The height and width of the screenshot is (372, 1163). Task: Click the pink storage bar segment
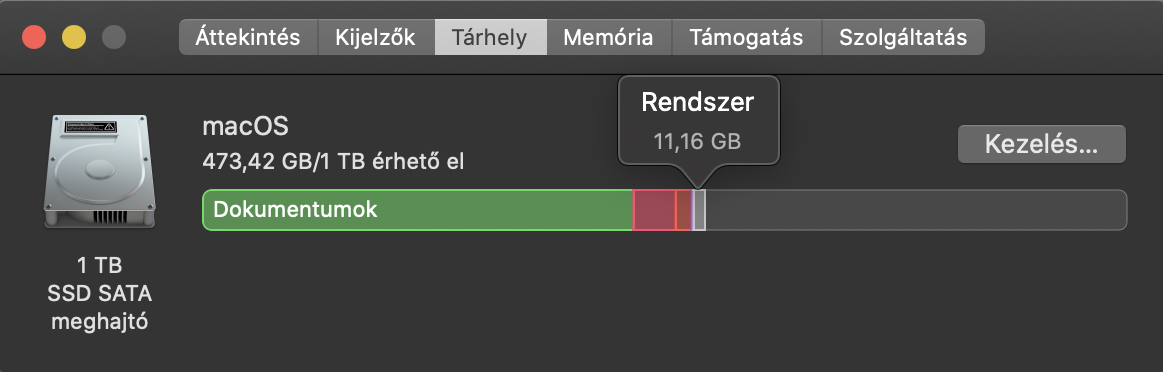654,210
